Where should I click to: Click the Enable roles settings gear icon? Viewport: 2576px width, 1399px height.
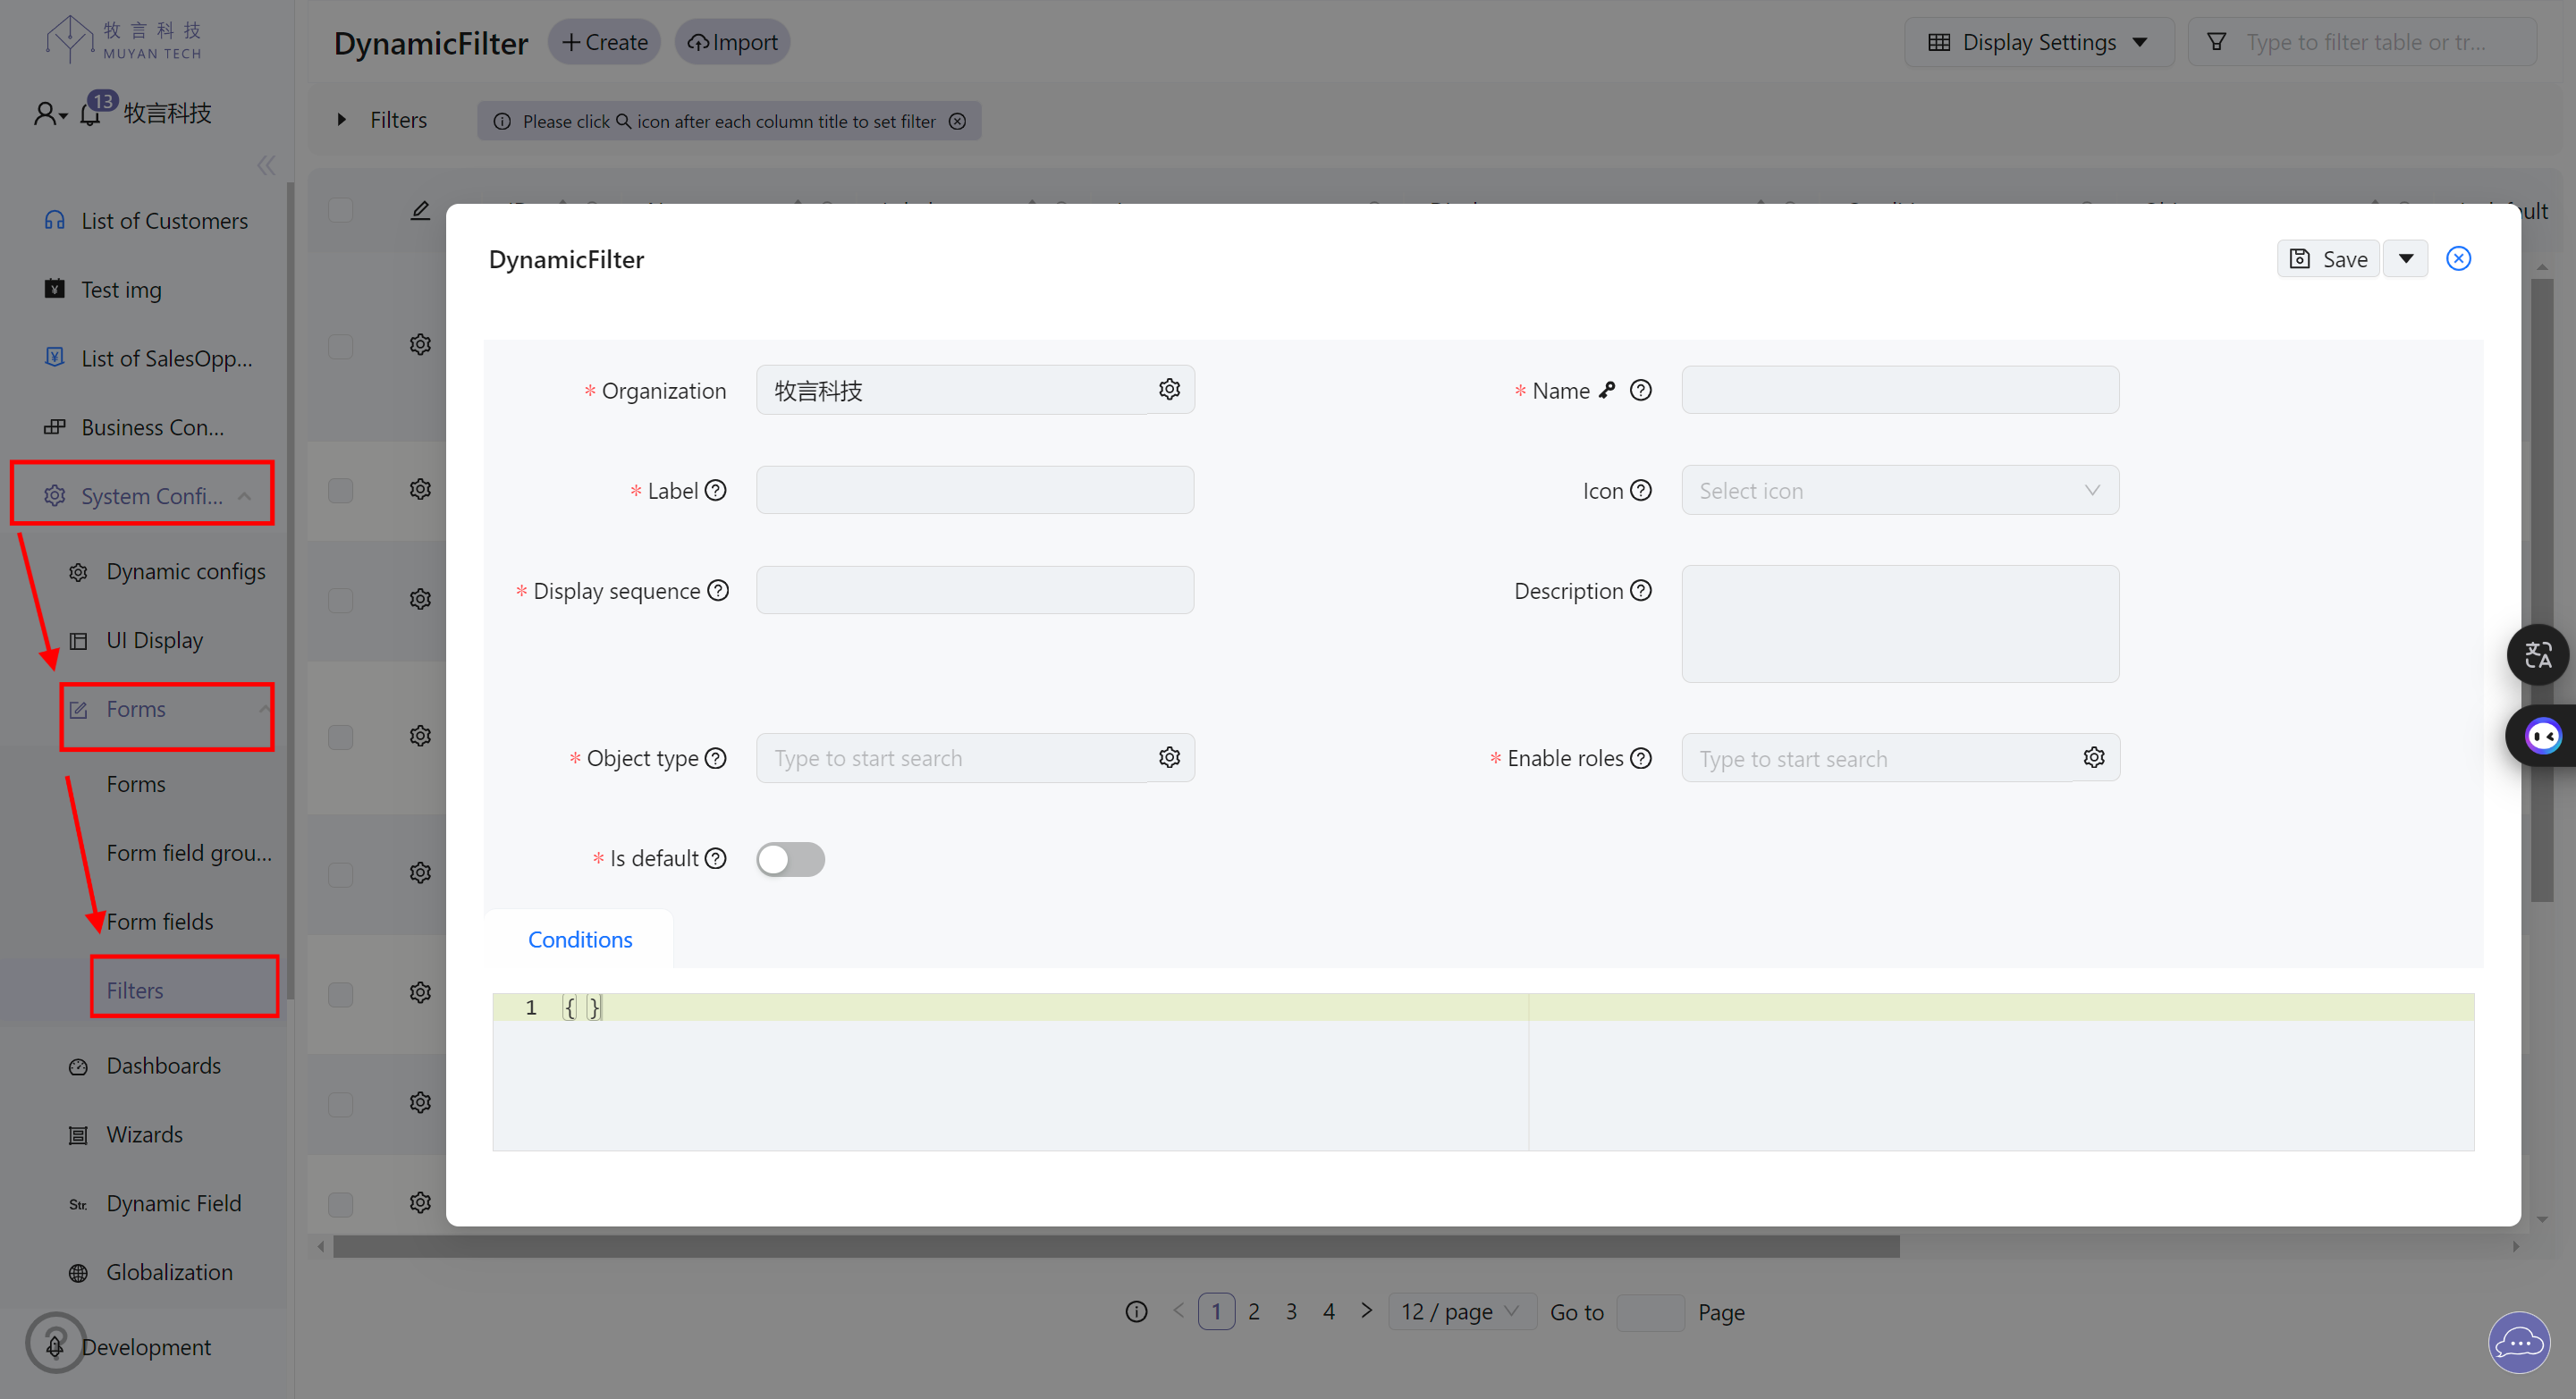tap(2094, 757)
